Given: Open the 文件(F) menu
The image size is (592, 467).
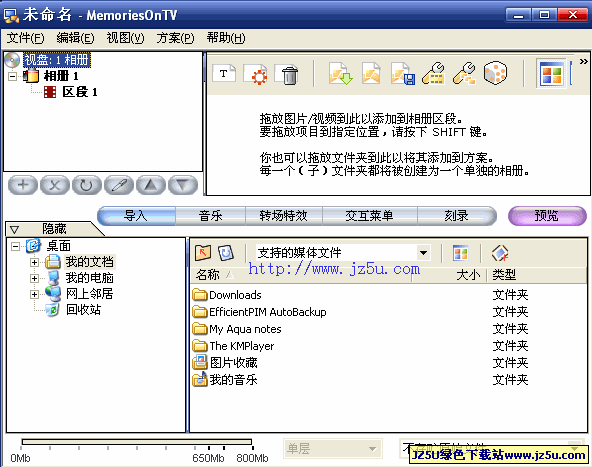Looking at the screenshot, I should [25, 38].
